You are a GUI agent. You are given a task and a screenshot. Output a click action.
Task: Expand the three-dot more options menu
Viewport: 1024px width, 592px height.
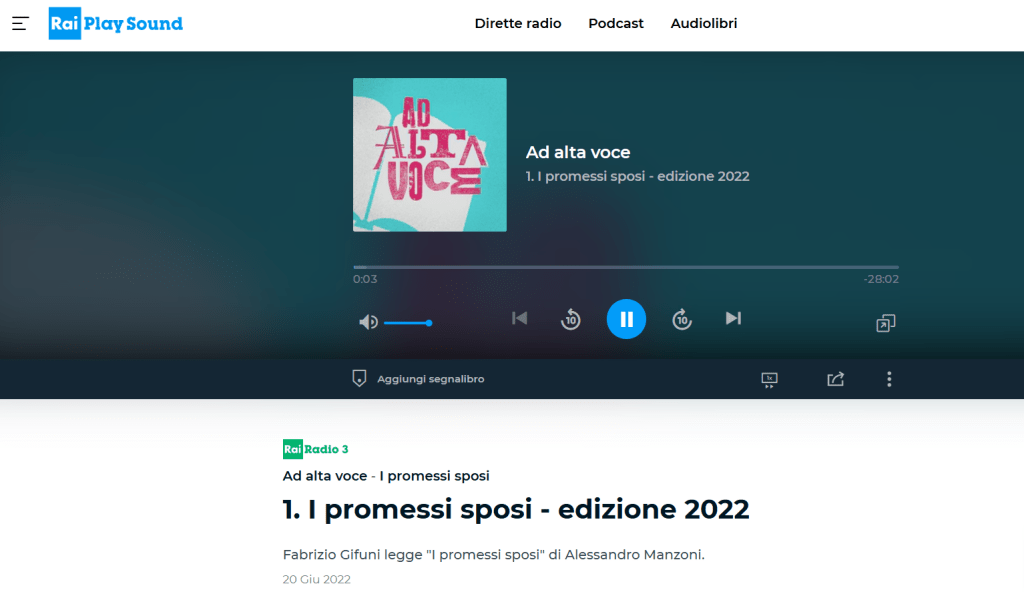[x=889, y=379]
